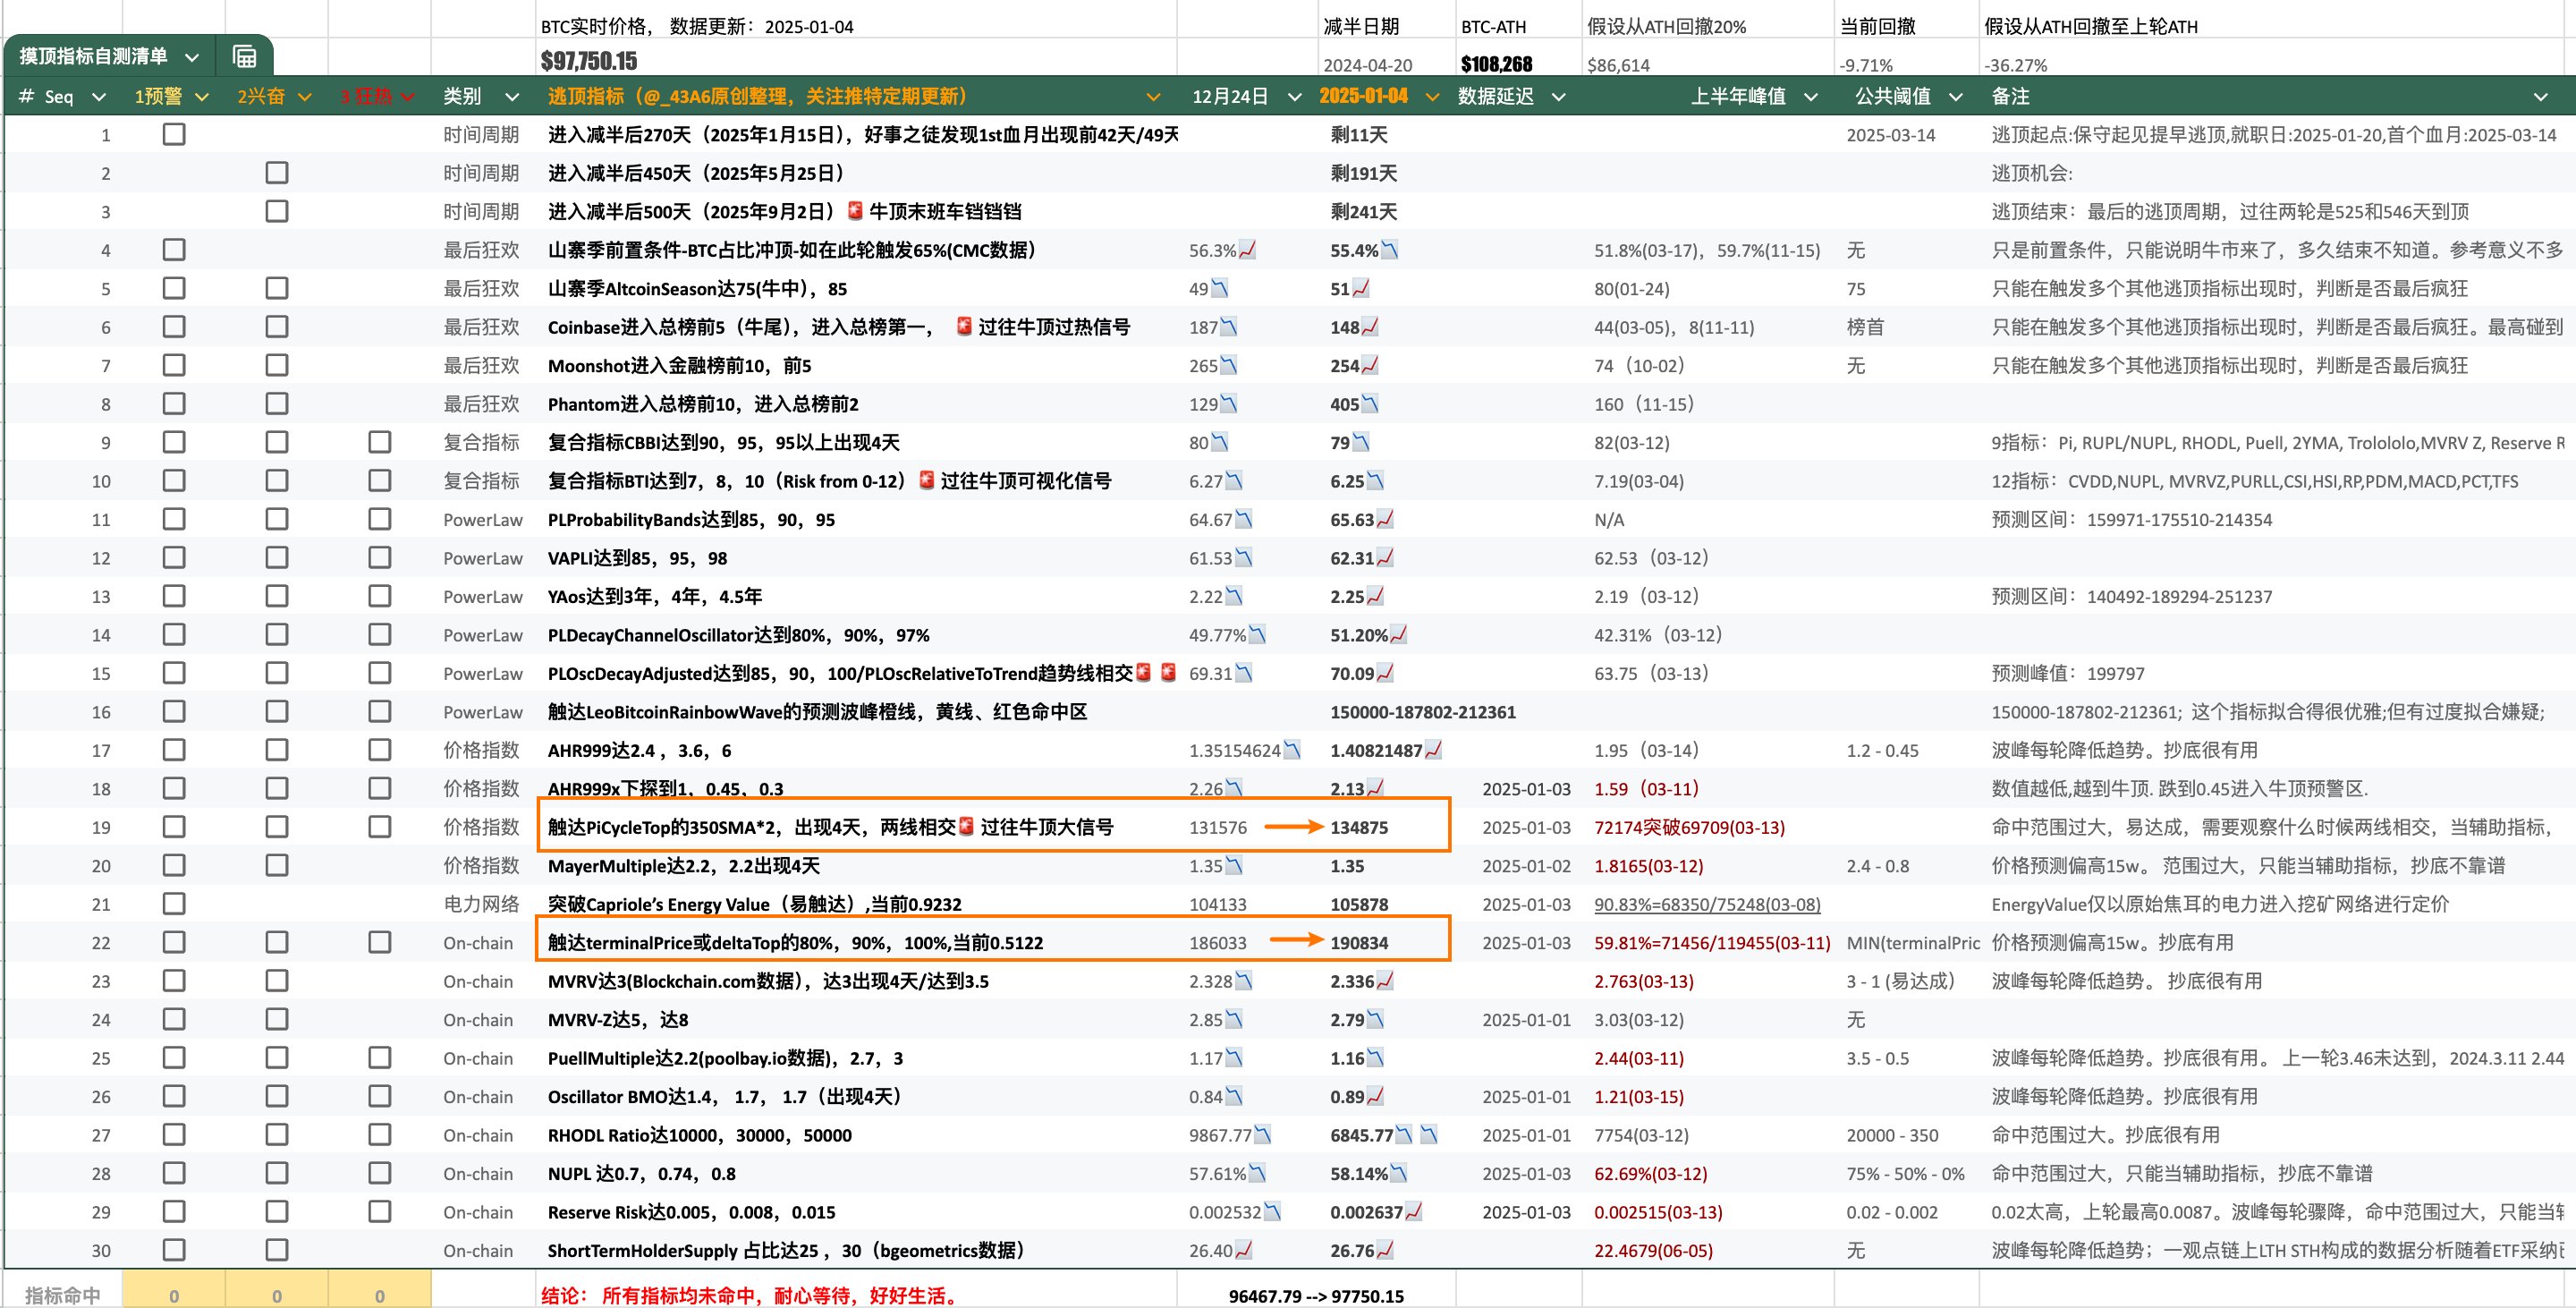
Task: Click the table view icon beside table name
Action: pos(244,56)
